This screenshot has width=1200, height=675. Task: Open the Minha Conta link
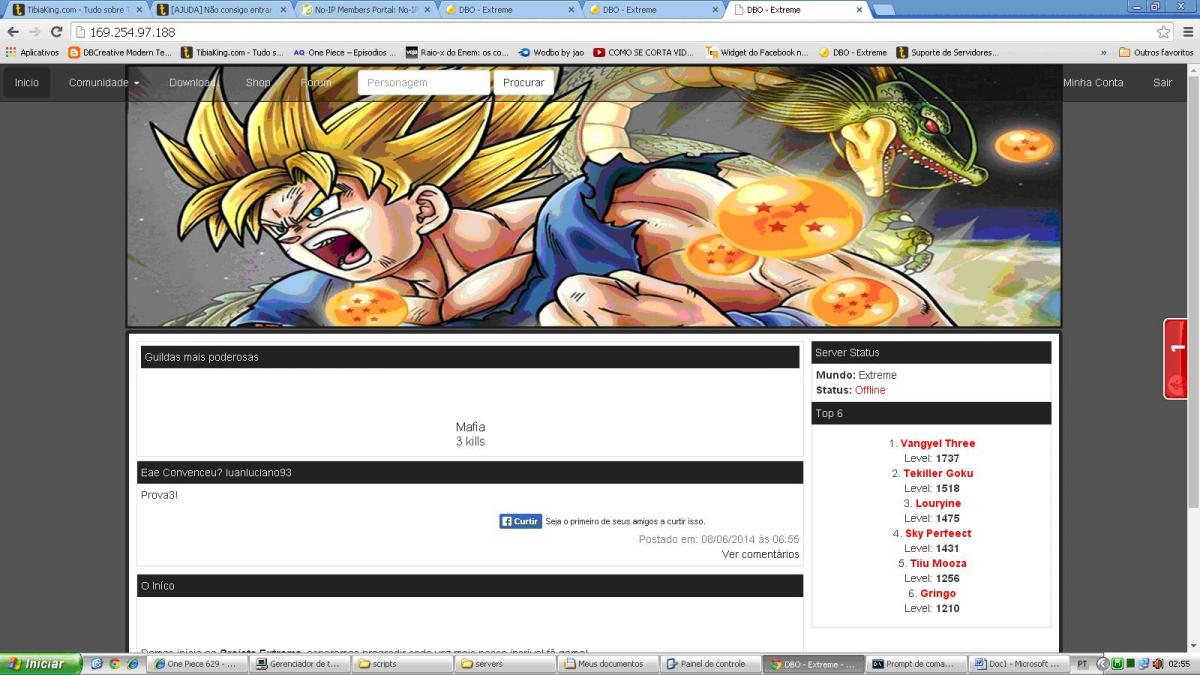[x=1093, y=82]
